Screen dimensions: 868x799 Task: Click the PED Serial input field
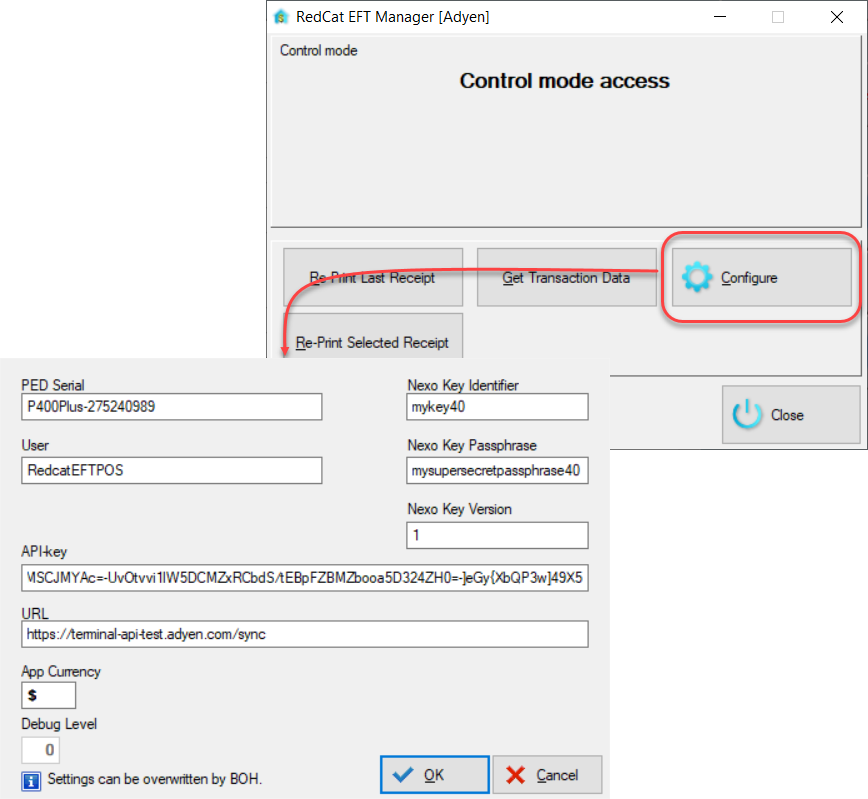tap(171, 407)
